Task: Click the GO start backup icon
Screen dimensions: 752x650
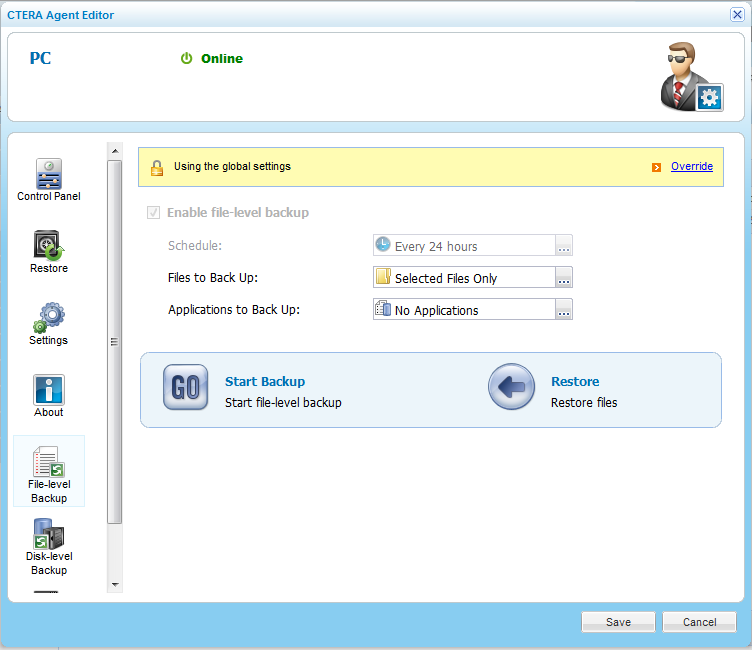Action: pos(186,387)
